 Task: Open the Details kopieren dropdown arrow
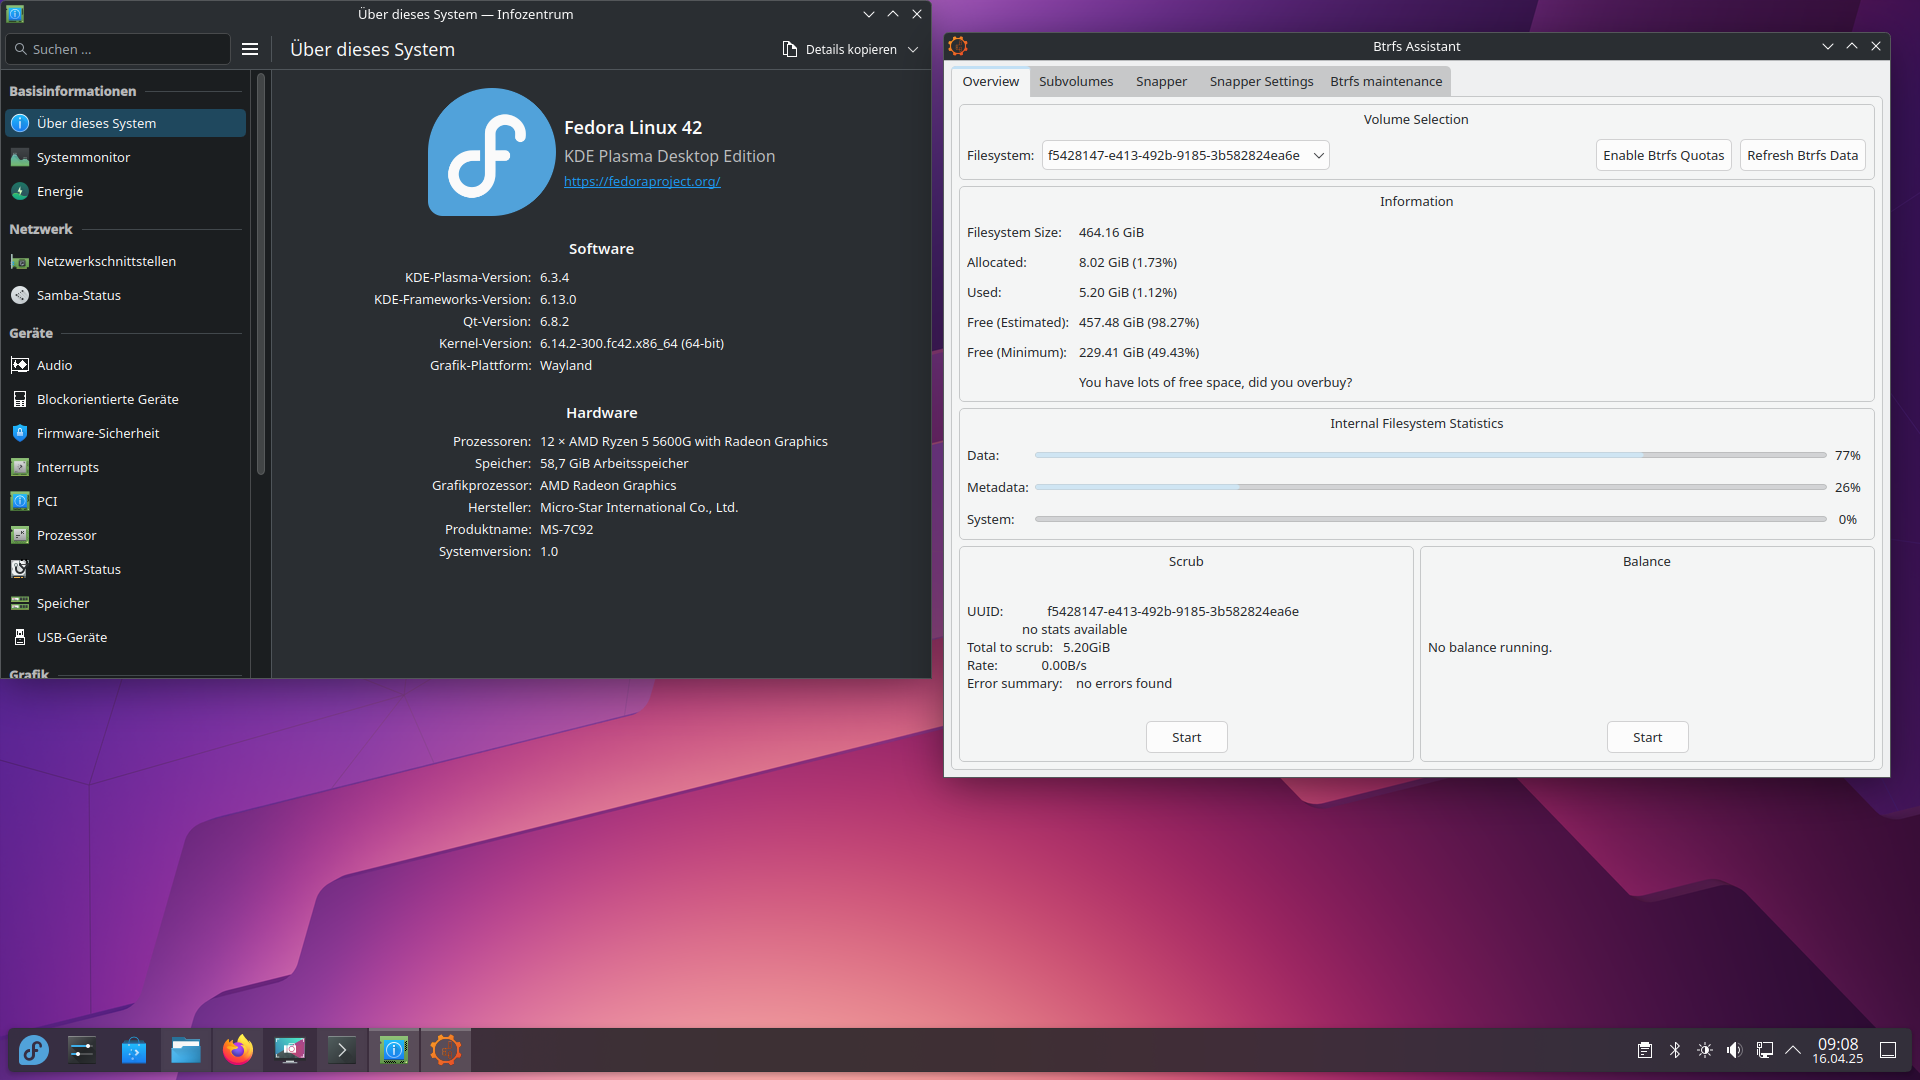coord(913,49)
